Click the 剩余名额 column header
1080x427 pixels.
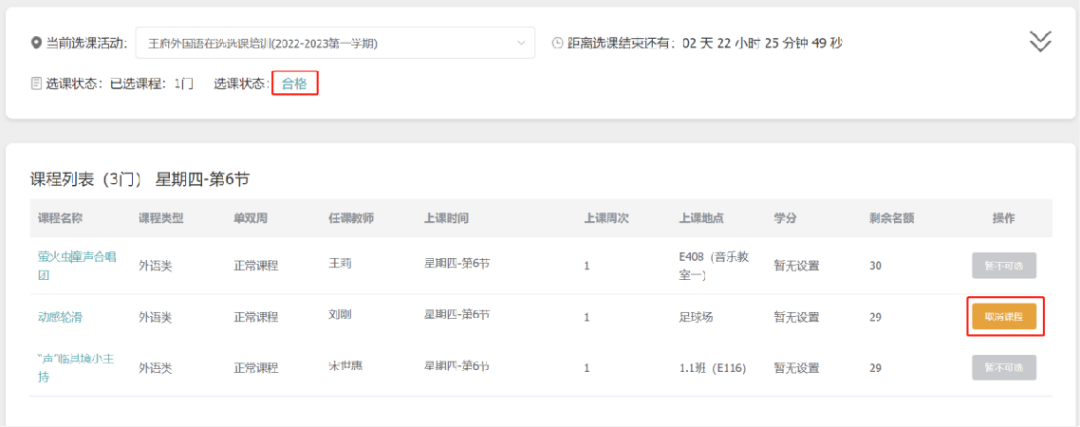coord(892,218)
